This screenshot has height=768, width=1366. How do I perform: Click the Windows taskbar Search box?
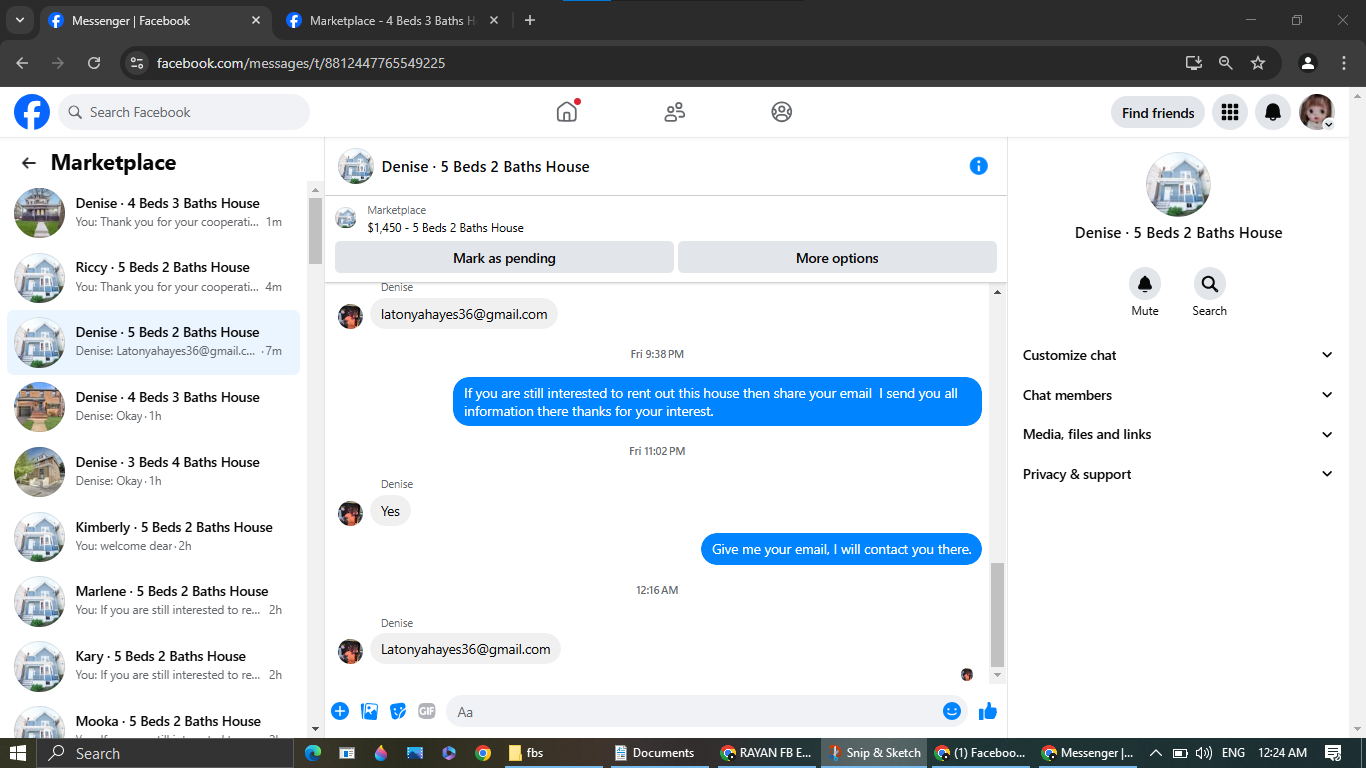[x=164, y=753]
